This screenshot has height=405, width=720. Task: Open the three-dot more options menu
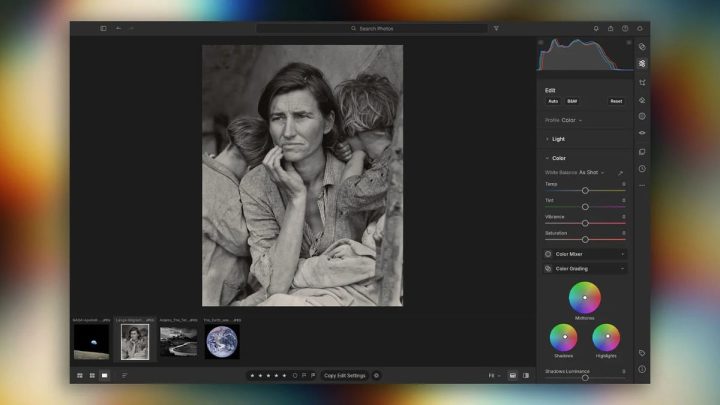(x=642, y=186)
